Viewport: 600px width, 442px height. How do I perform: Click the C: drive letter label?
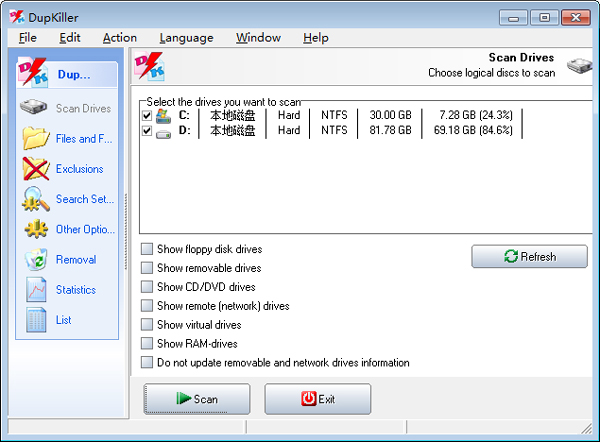(x=184, y=115)
